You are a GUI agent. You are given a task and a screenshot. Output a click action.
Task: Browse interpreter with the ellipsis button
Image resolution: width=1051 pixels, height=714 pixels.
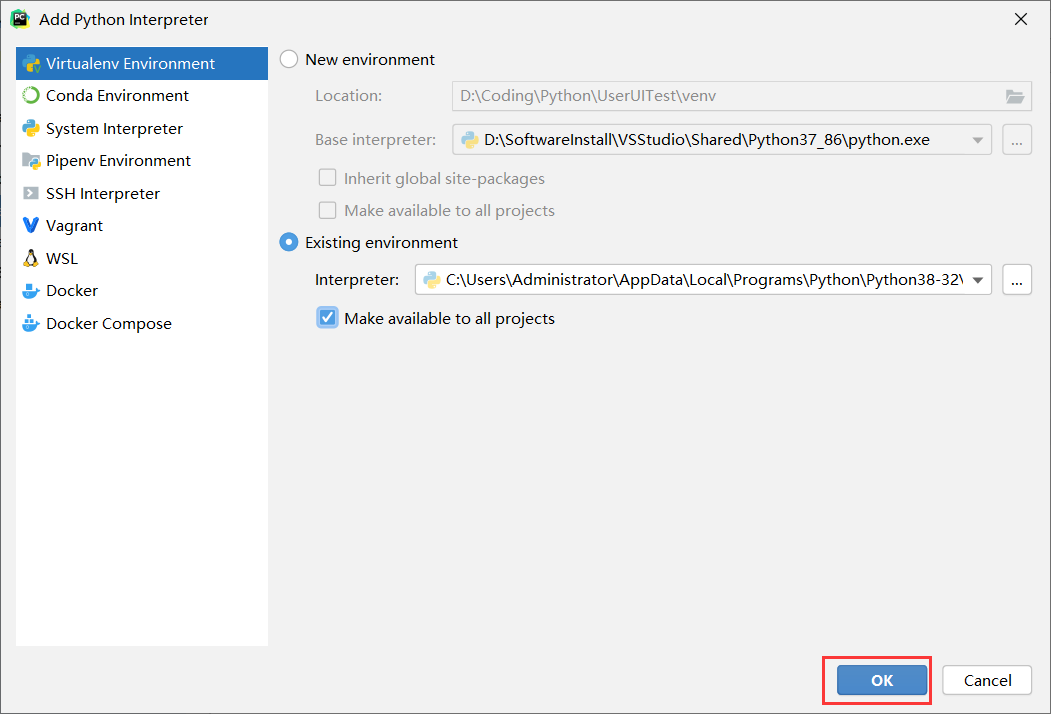pos(1016,279)
